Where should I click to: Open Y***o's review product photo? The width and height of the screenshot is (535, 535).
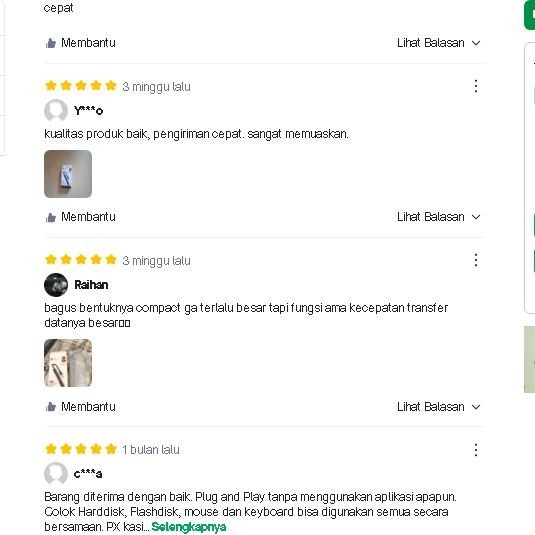68,174
